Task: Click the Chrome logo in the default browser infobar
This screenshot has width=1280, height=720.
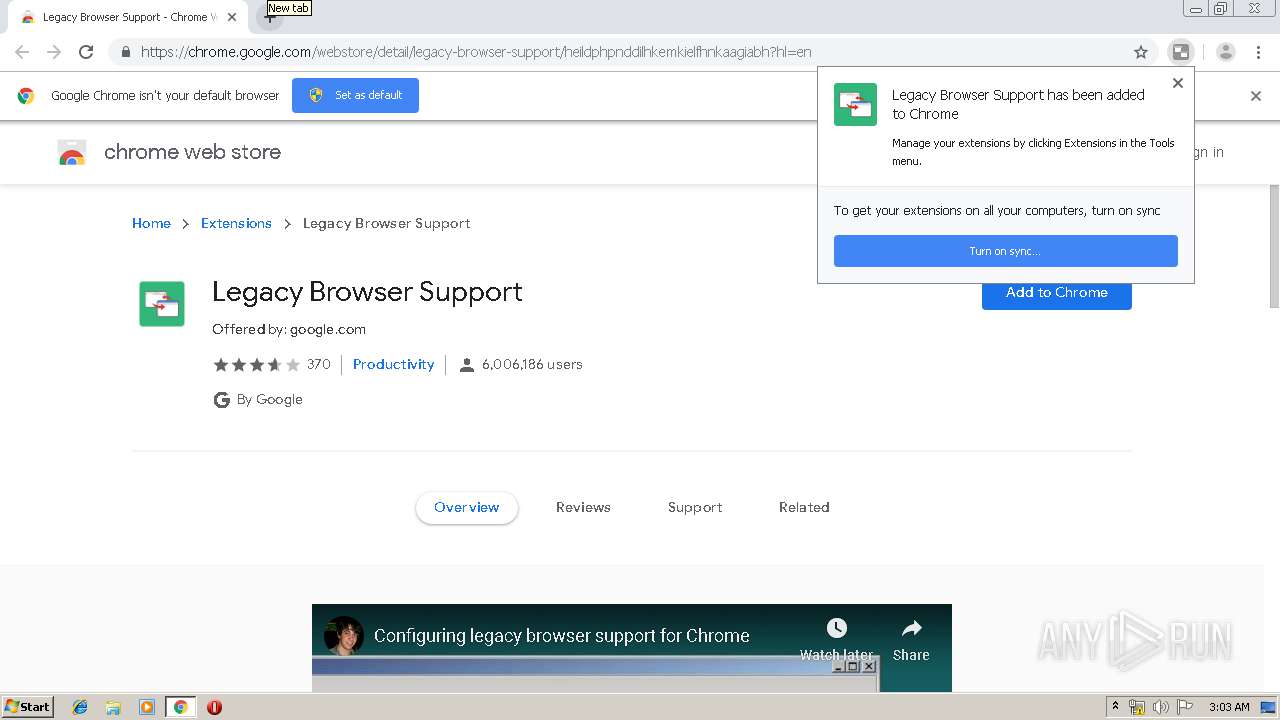Action: point(26,96)
